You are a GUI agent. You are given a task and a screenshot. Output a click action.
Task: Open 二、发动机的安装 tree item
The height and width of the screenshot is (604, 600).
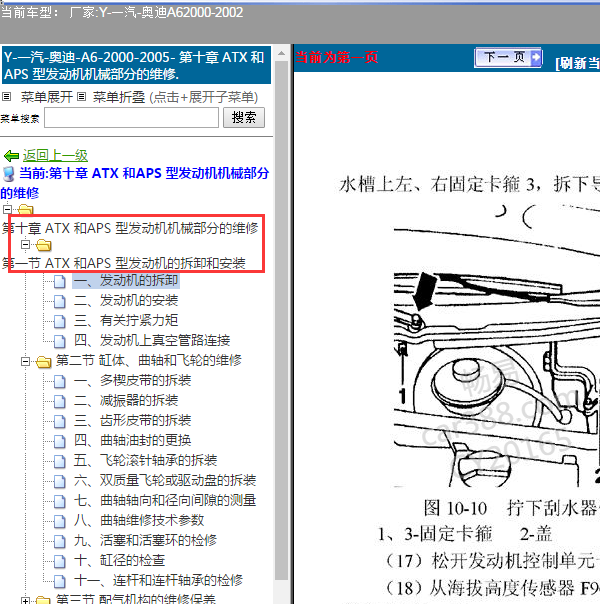click(x=126, y=300)
